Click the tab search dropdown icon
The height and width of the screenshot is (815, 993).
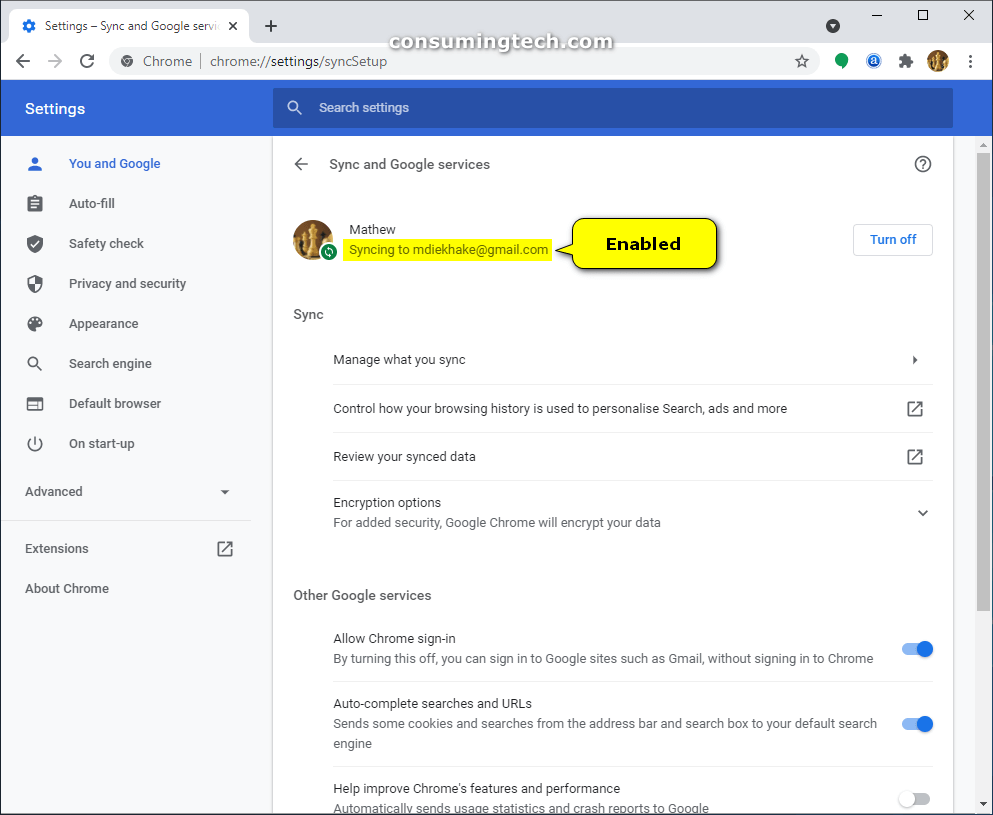[x=833, y=26]
